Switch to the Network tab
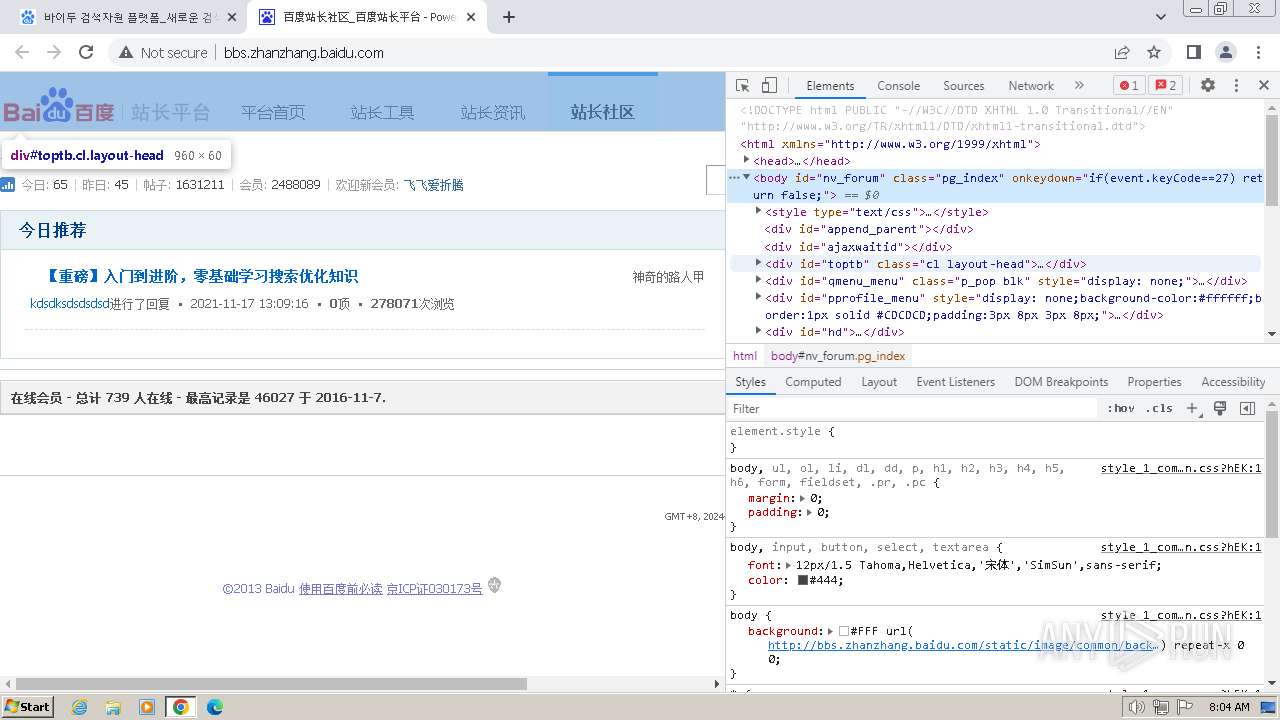1280x720 pixels. coord(1031,86)
